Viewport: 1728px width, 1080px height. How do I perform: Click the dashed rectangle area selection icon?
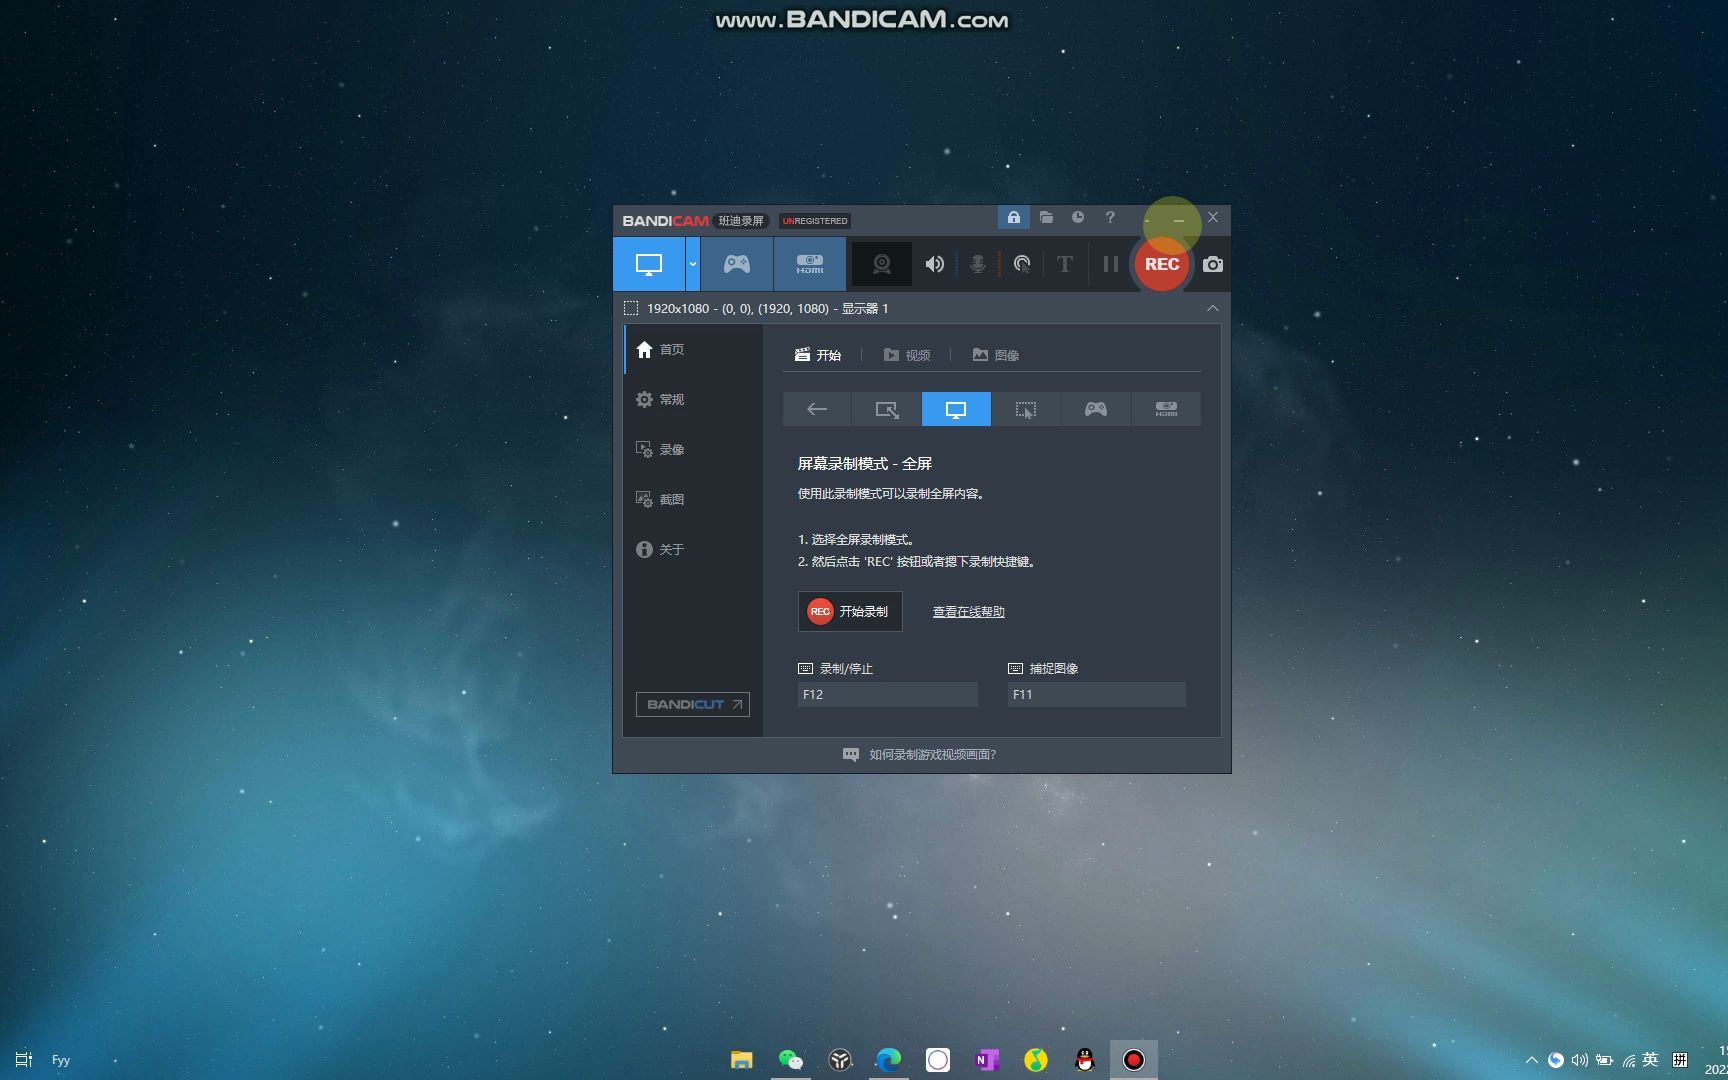[x=631, y=308]
